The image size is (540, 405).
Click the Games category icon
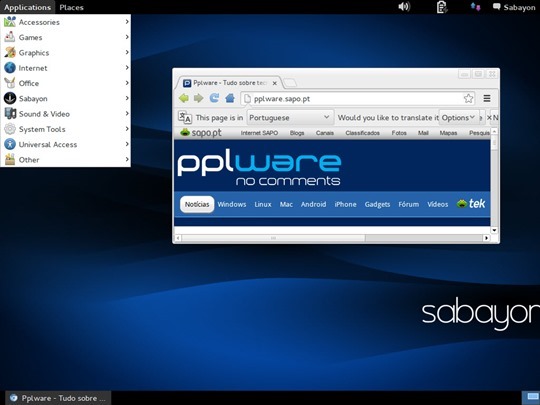click(10, 37)
